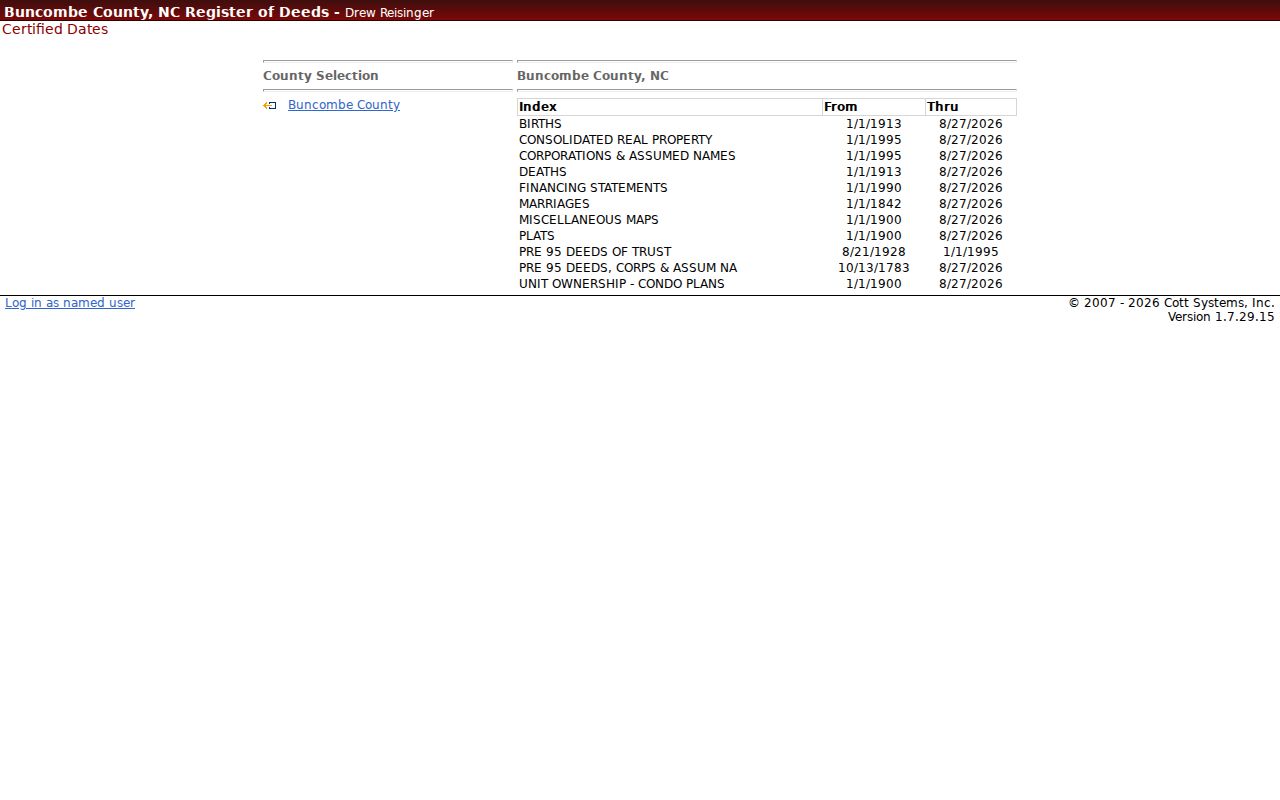Select UNIT OWNERSHIP - CONDO PLANS index
The height and width of the screenshot is (800, 1280).
click(x=767, y=284)
